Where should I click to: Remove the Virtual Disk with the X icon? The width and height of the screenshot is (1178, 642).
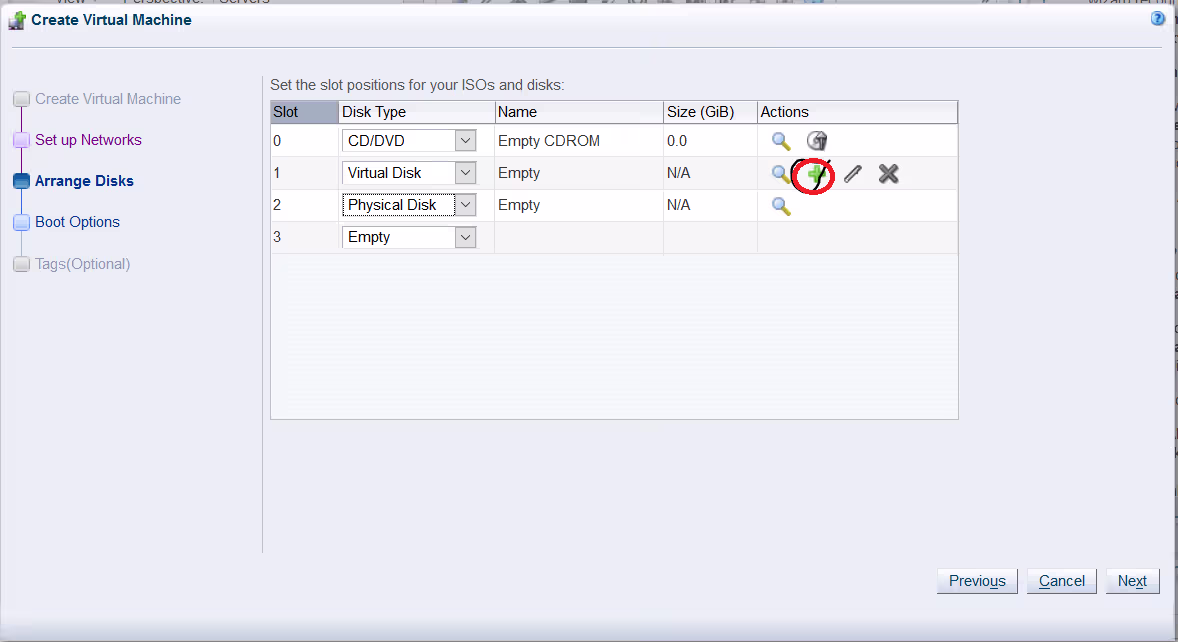(888, 174)
